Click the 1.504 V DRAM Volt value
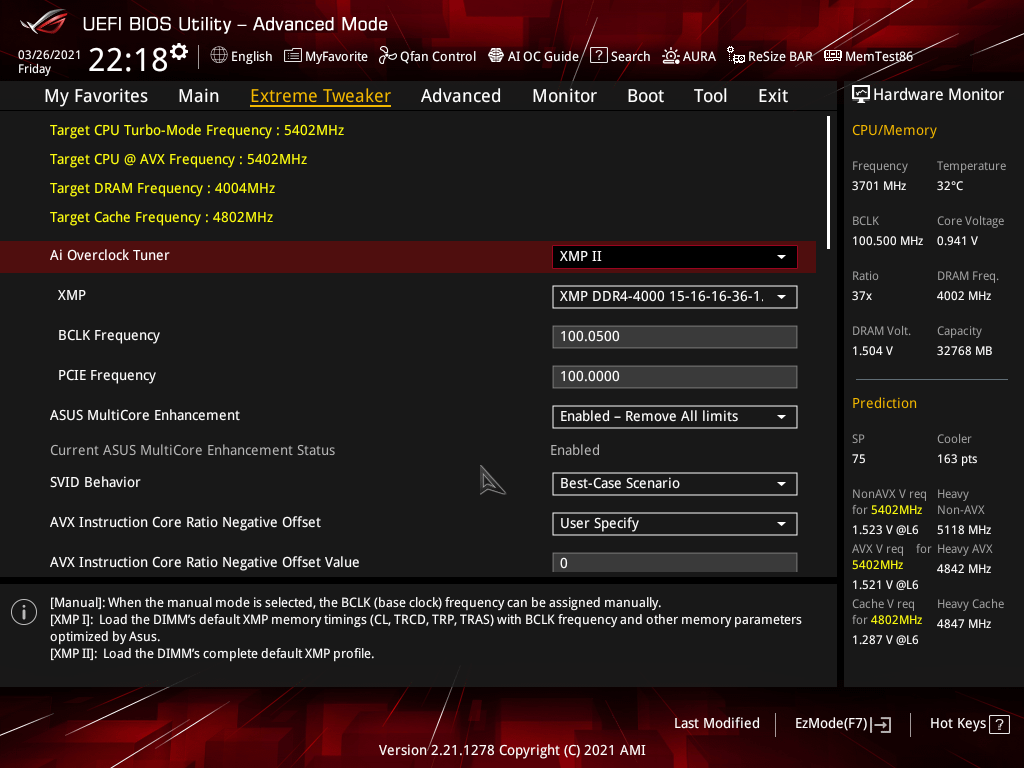Image resolution: width=1024 pixels, height=768 pixels. (872, 351)
